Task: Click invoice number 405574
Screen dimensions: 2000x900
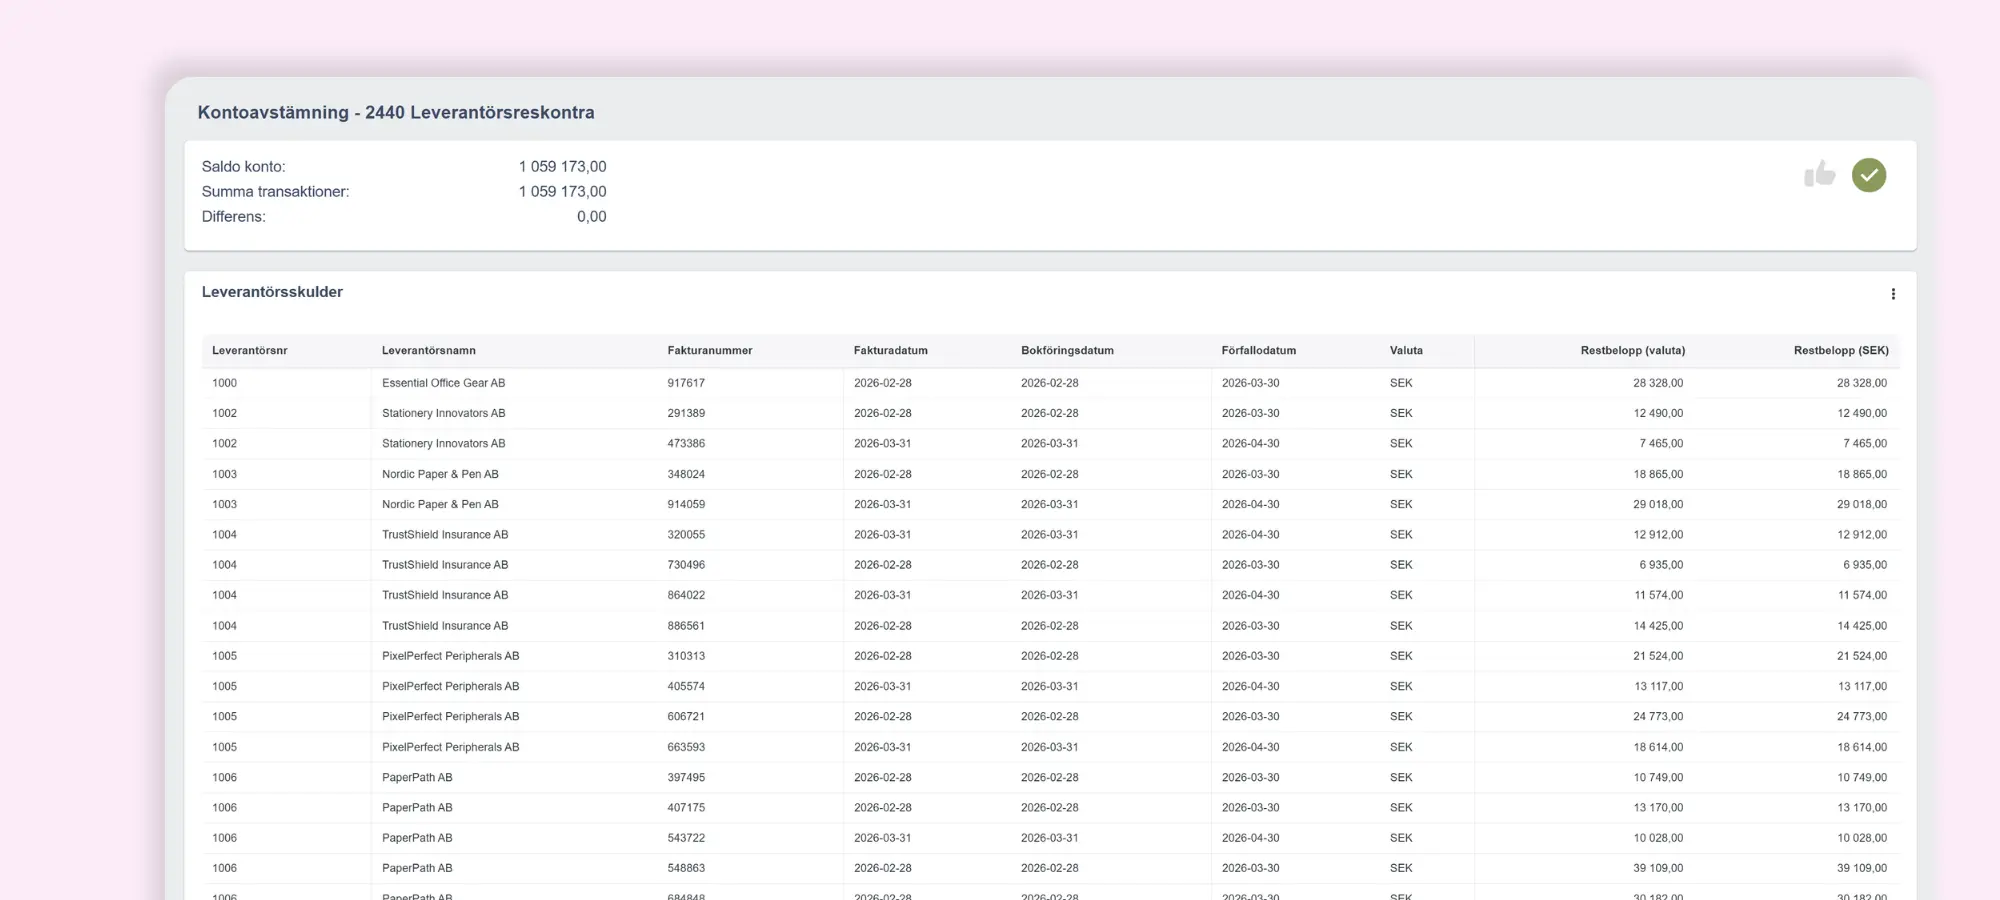Action: 686,686
